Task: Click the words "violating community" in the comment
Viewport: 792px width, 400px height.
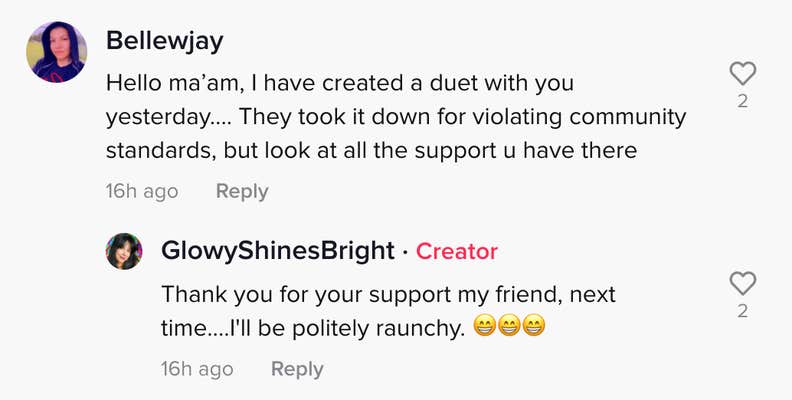Action: [583, 117]
